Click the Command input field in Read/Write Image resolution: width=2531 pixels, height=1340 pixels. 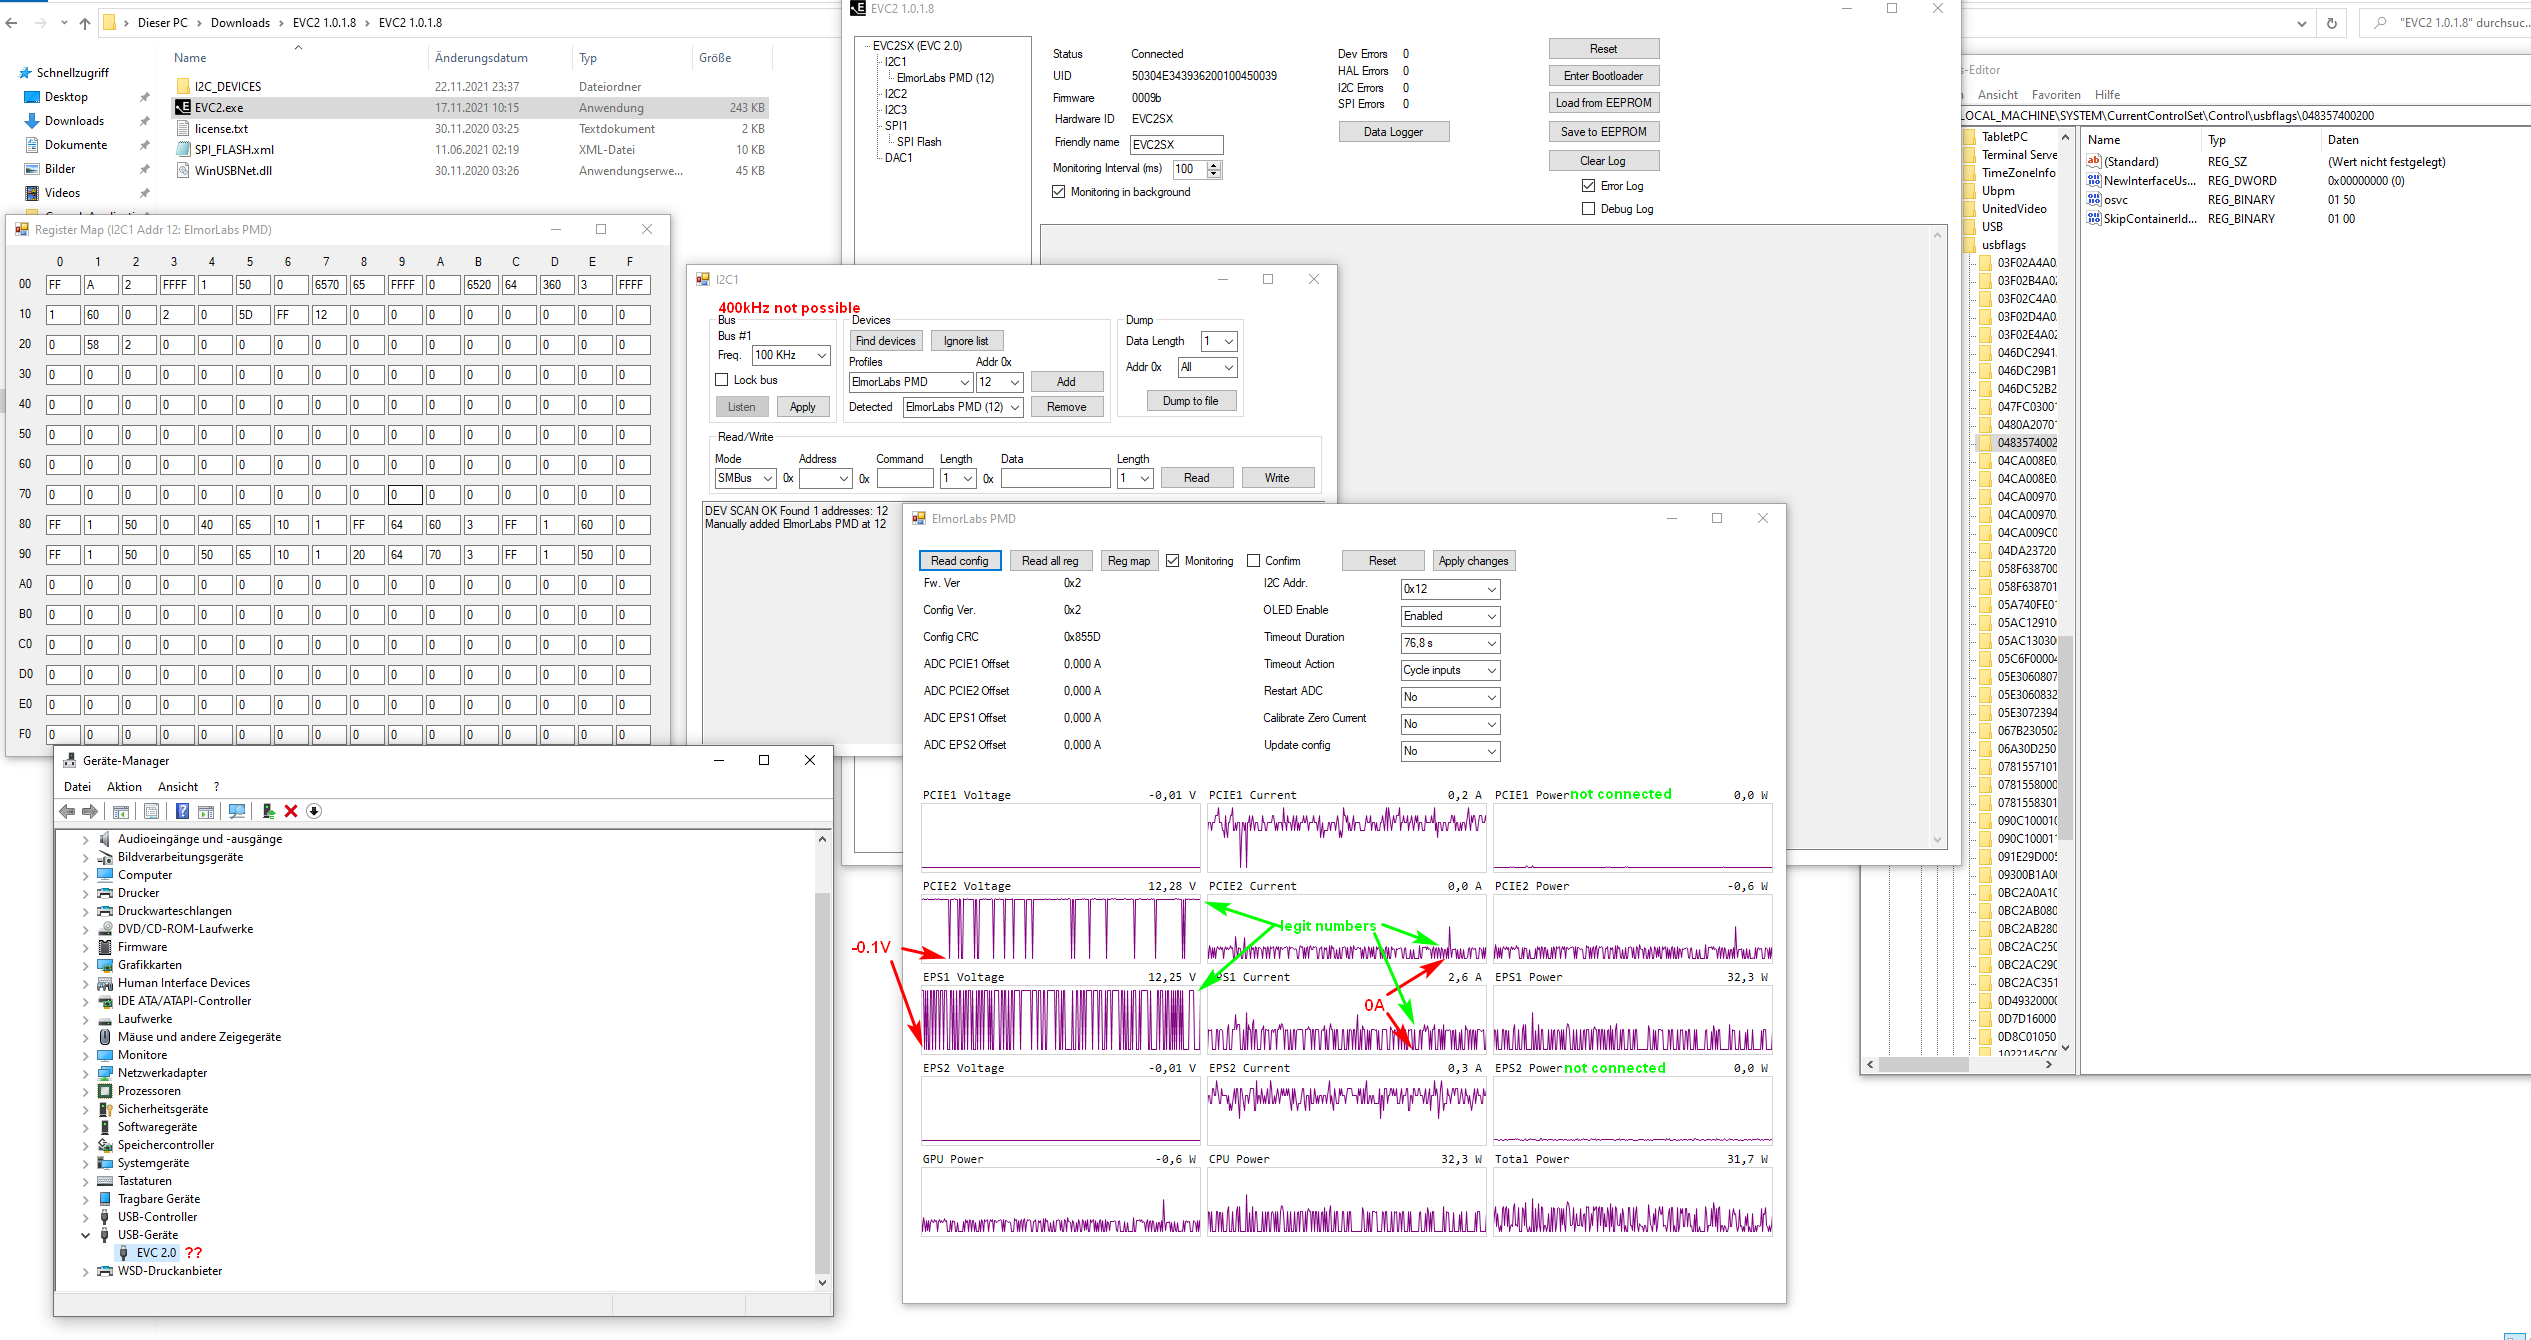tap(904, 478)
